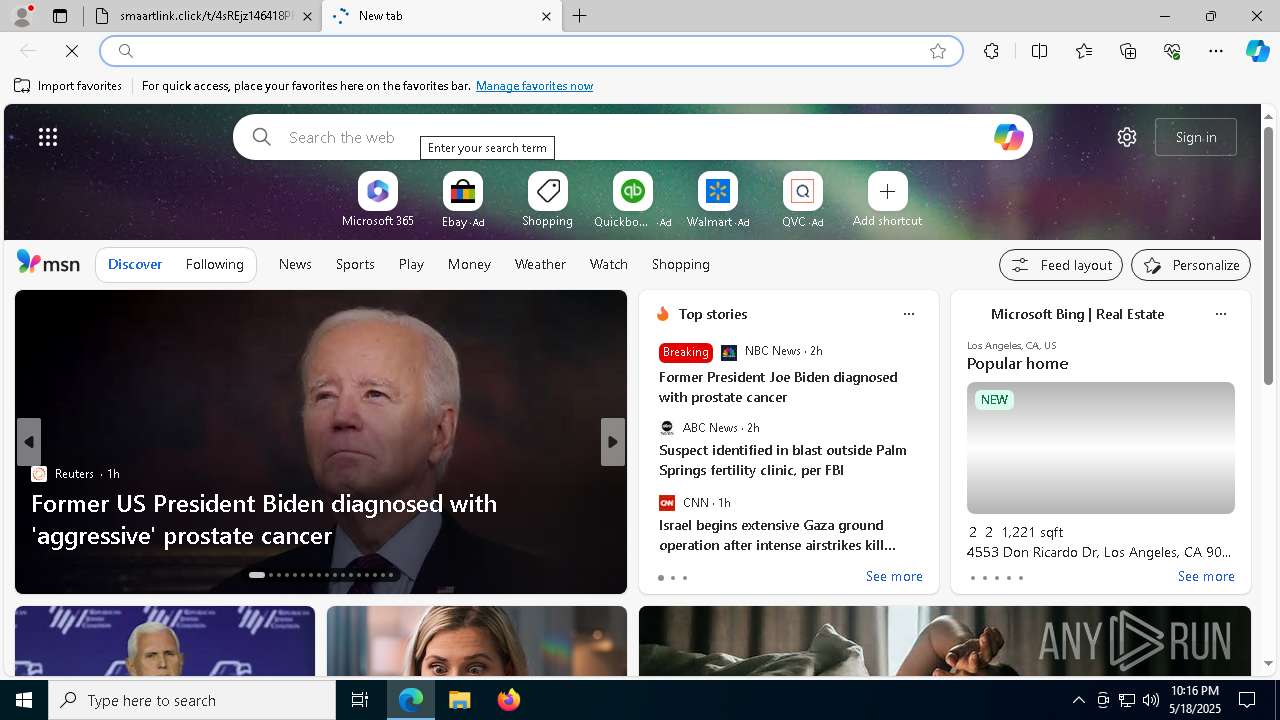Open the Weather menu item

tap(540, 264)
